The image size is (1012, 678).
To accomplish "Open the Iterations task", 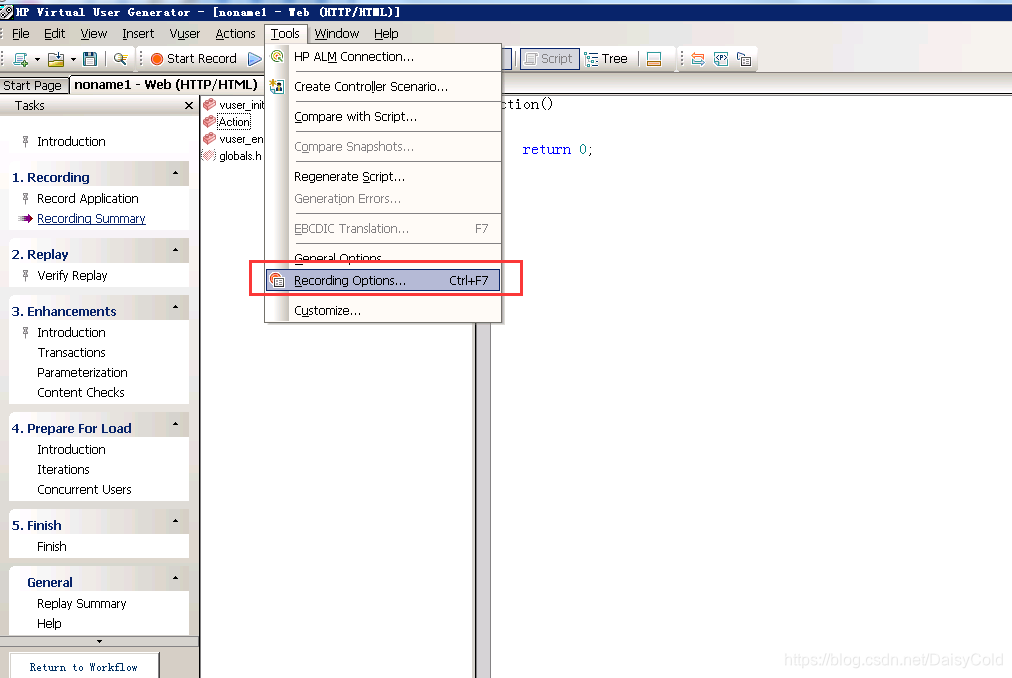I will [63, 469].
